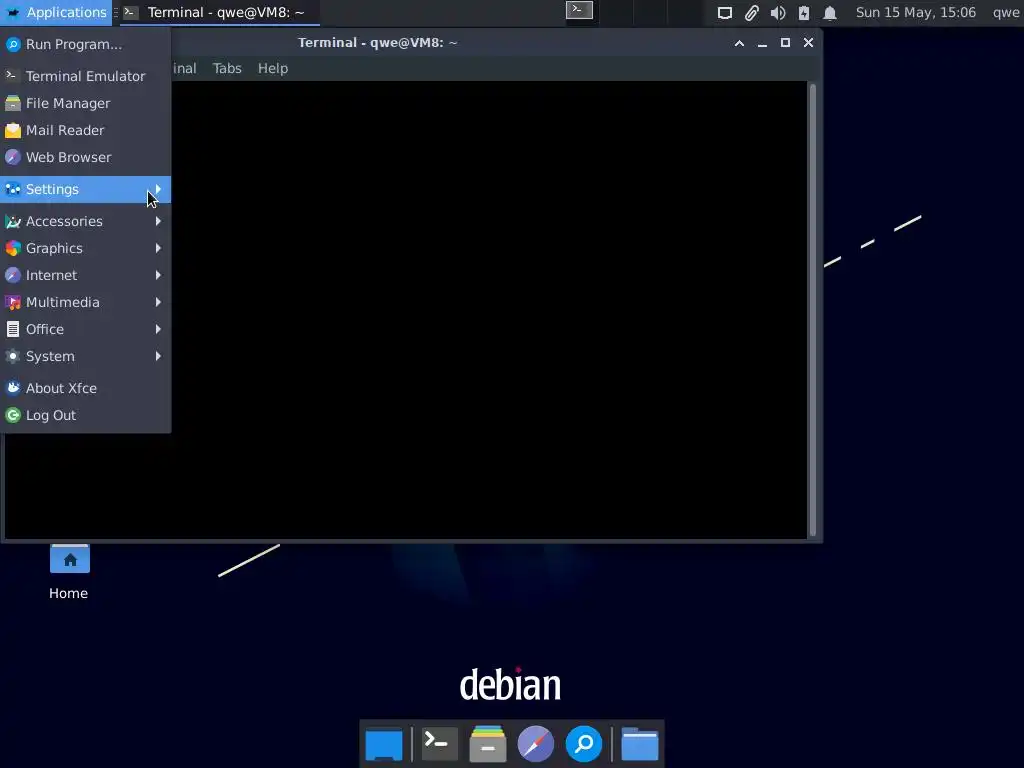Open the Help menu in Terminal
The width and height of the screenshot is (1024, 768).
pos(272,68)
